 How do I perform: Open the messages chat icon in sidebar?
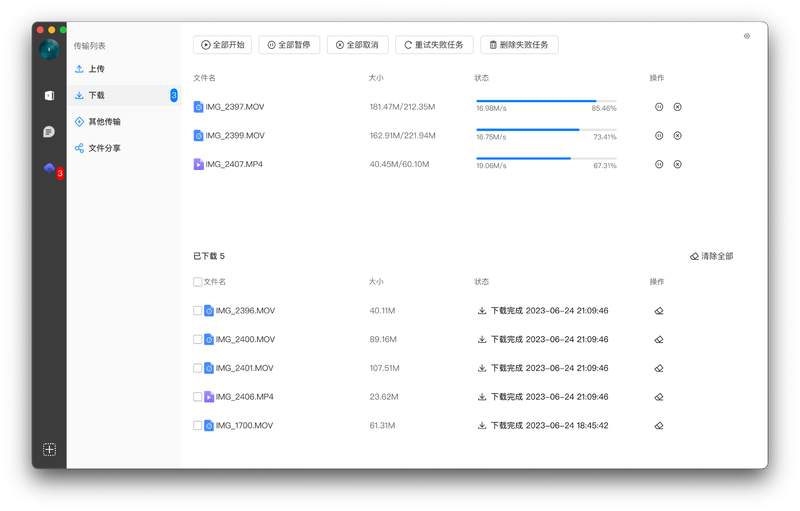click(x=49, y=132)
